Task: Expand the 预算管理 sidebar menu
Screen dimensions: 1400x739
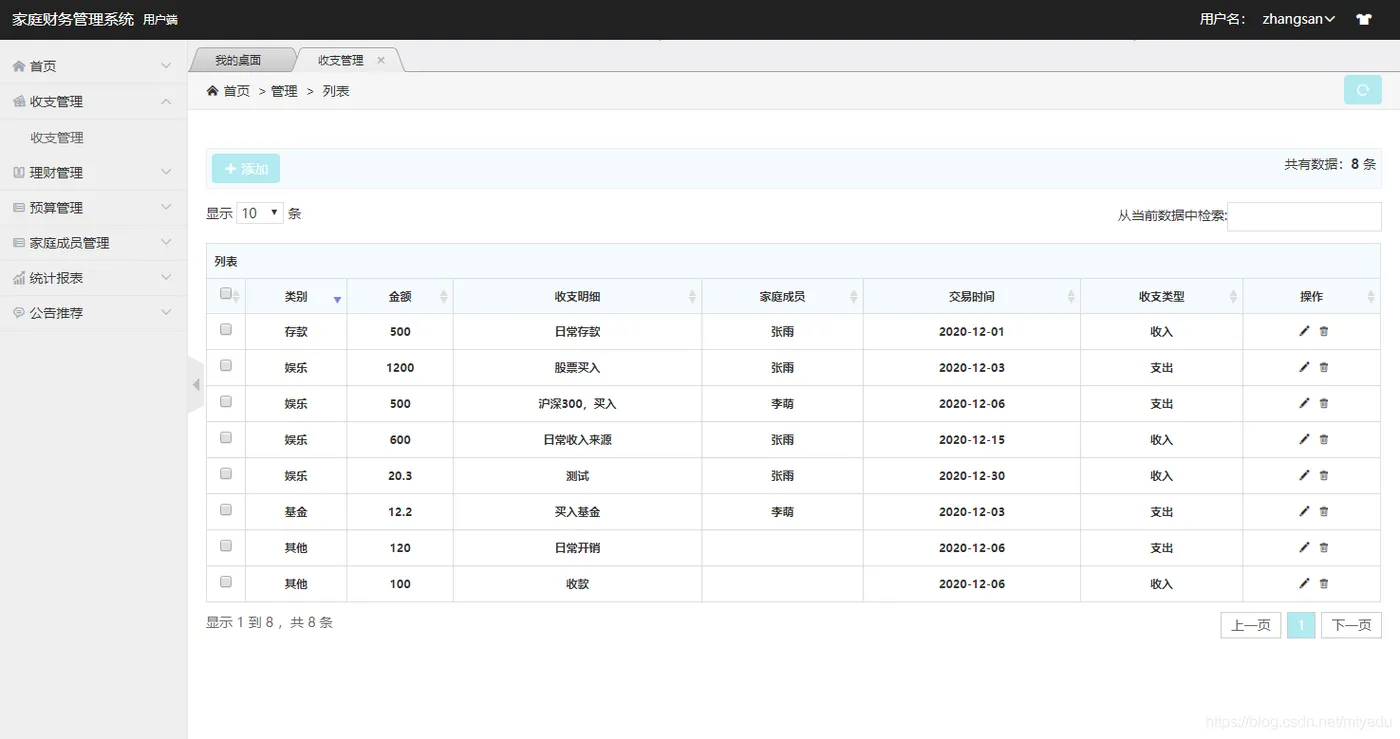Action: click(93, 207)
